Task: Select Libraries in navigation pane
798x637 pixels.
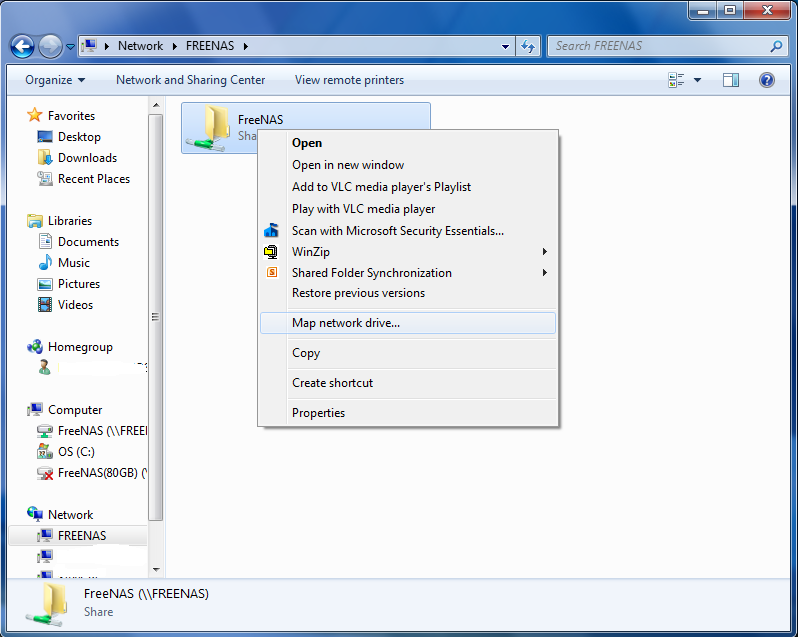Action: click(x=70, y=221)
